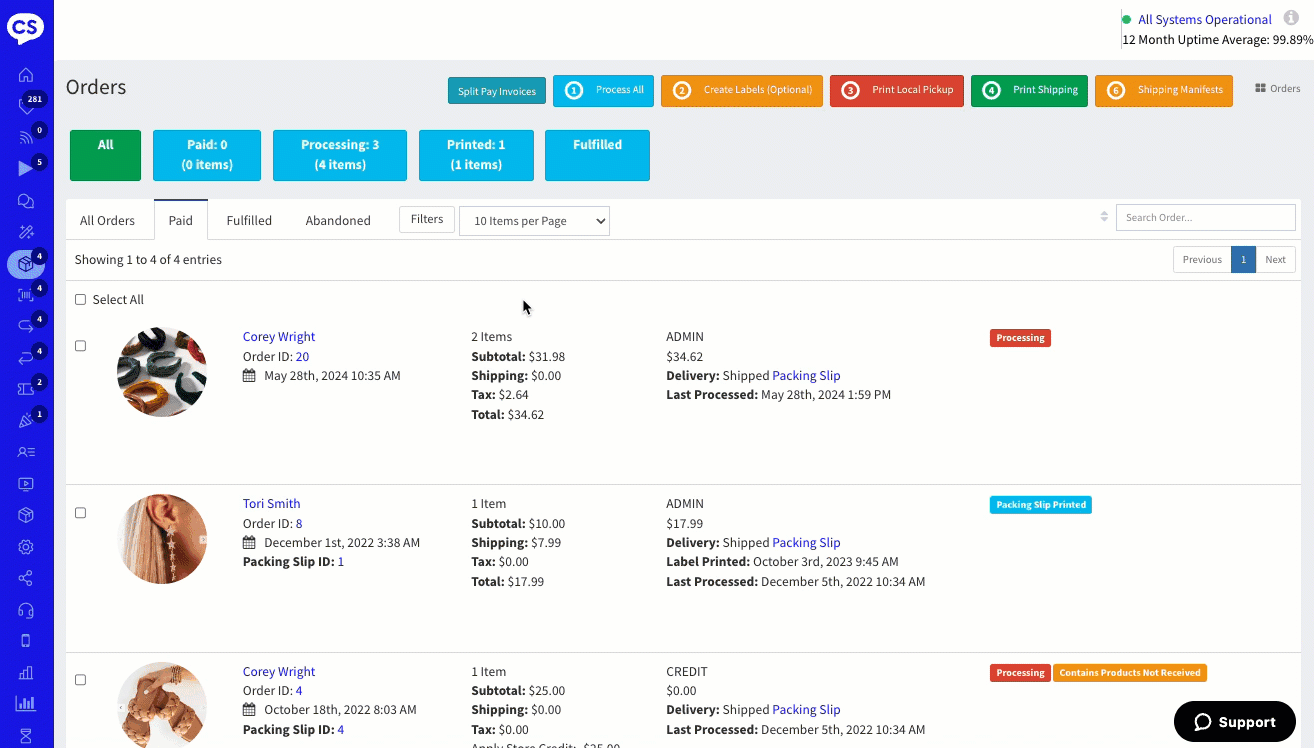Screen dimensions: 1314x748
Task: Click the magic wand sidebar icon
Action: point(26,232)
